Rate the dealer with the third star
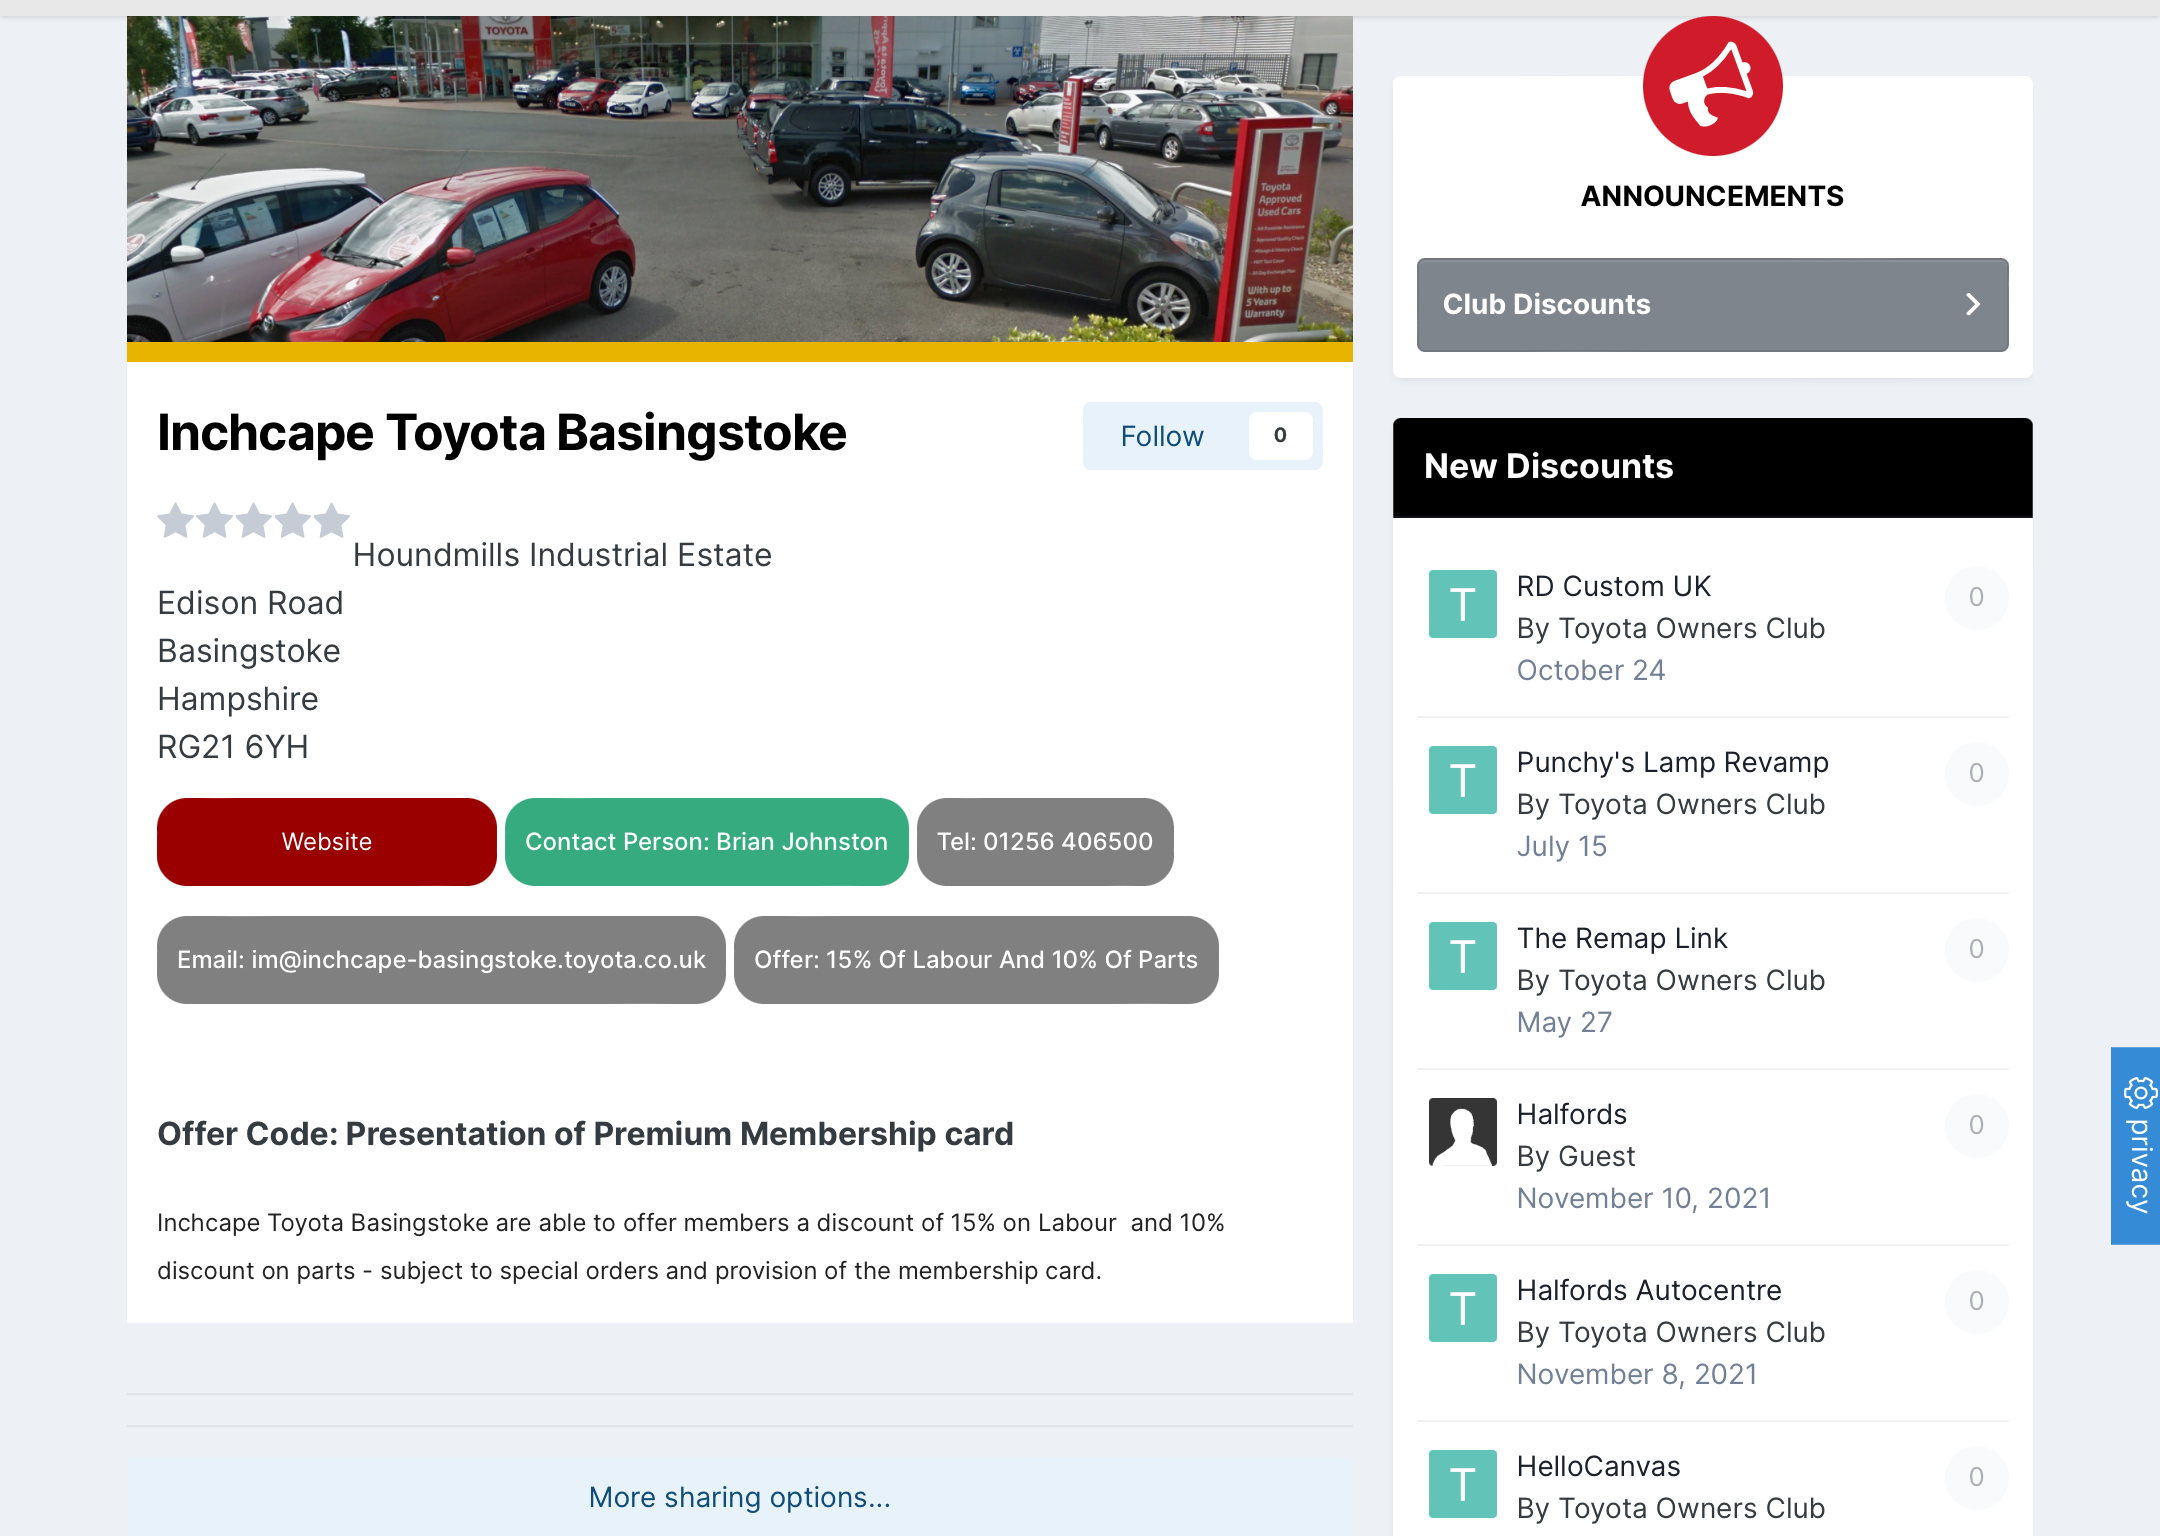2160x1536 pixels. point(254,520)
